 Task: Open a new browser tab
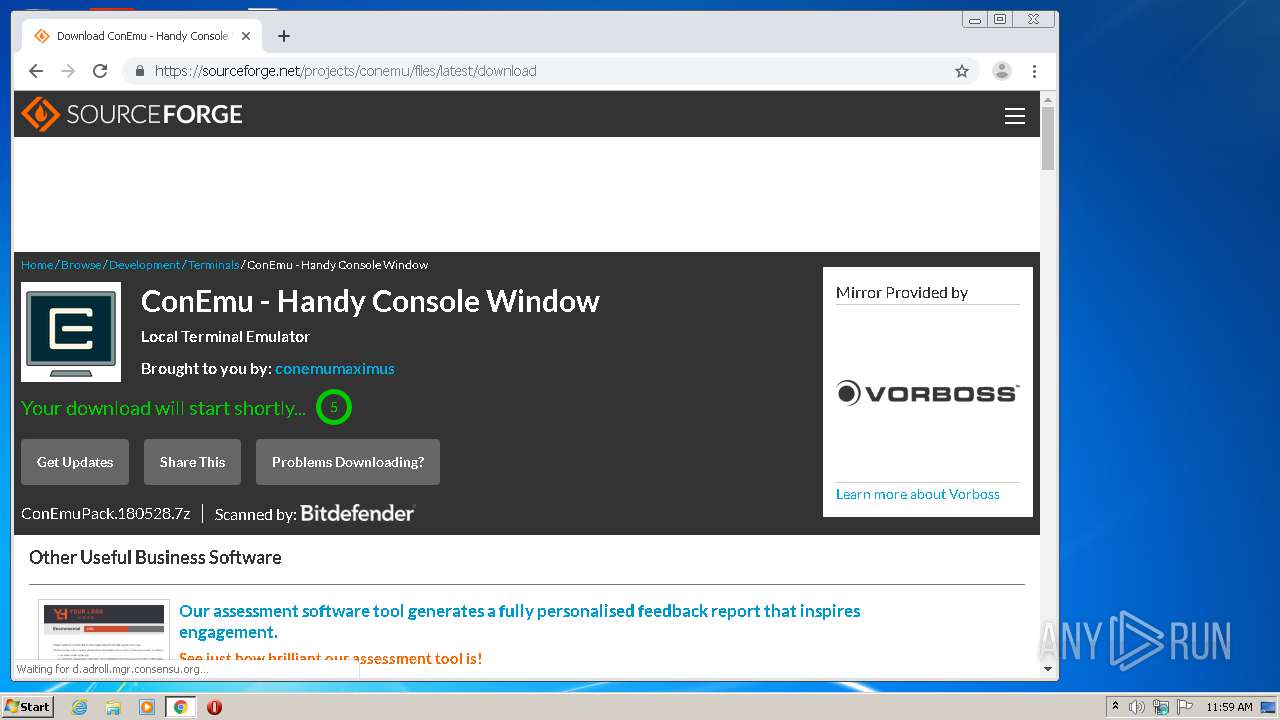click(x=284, y=36)
